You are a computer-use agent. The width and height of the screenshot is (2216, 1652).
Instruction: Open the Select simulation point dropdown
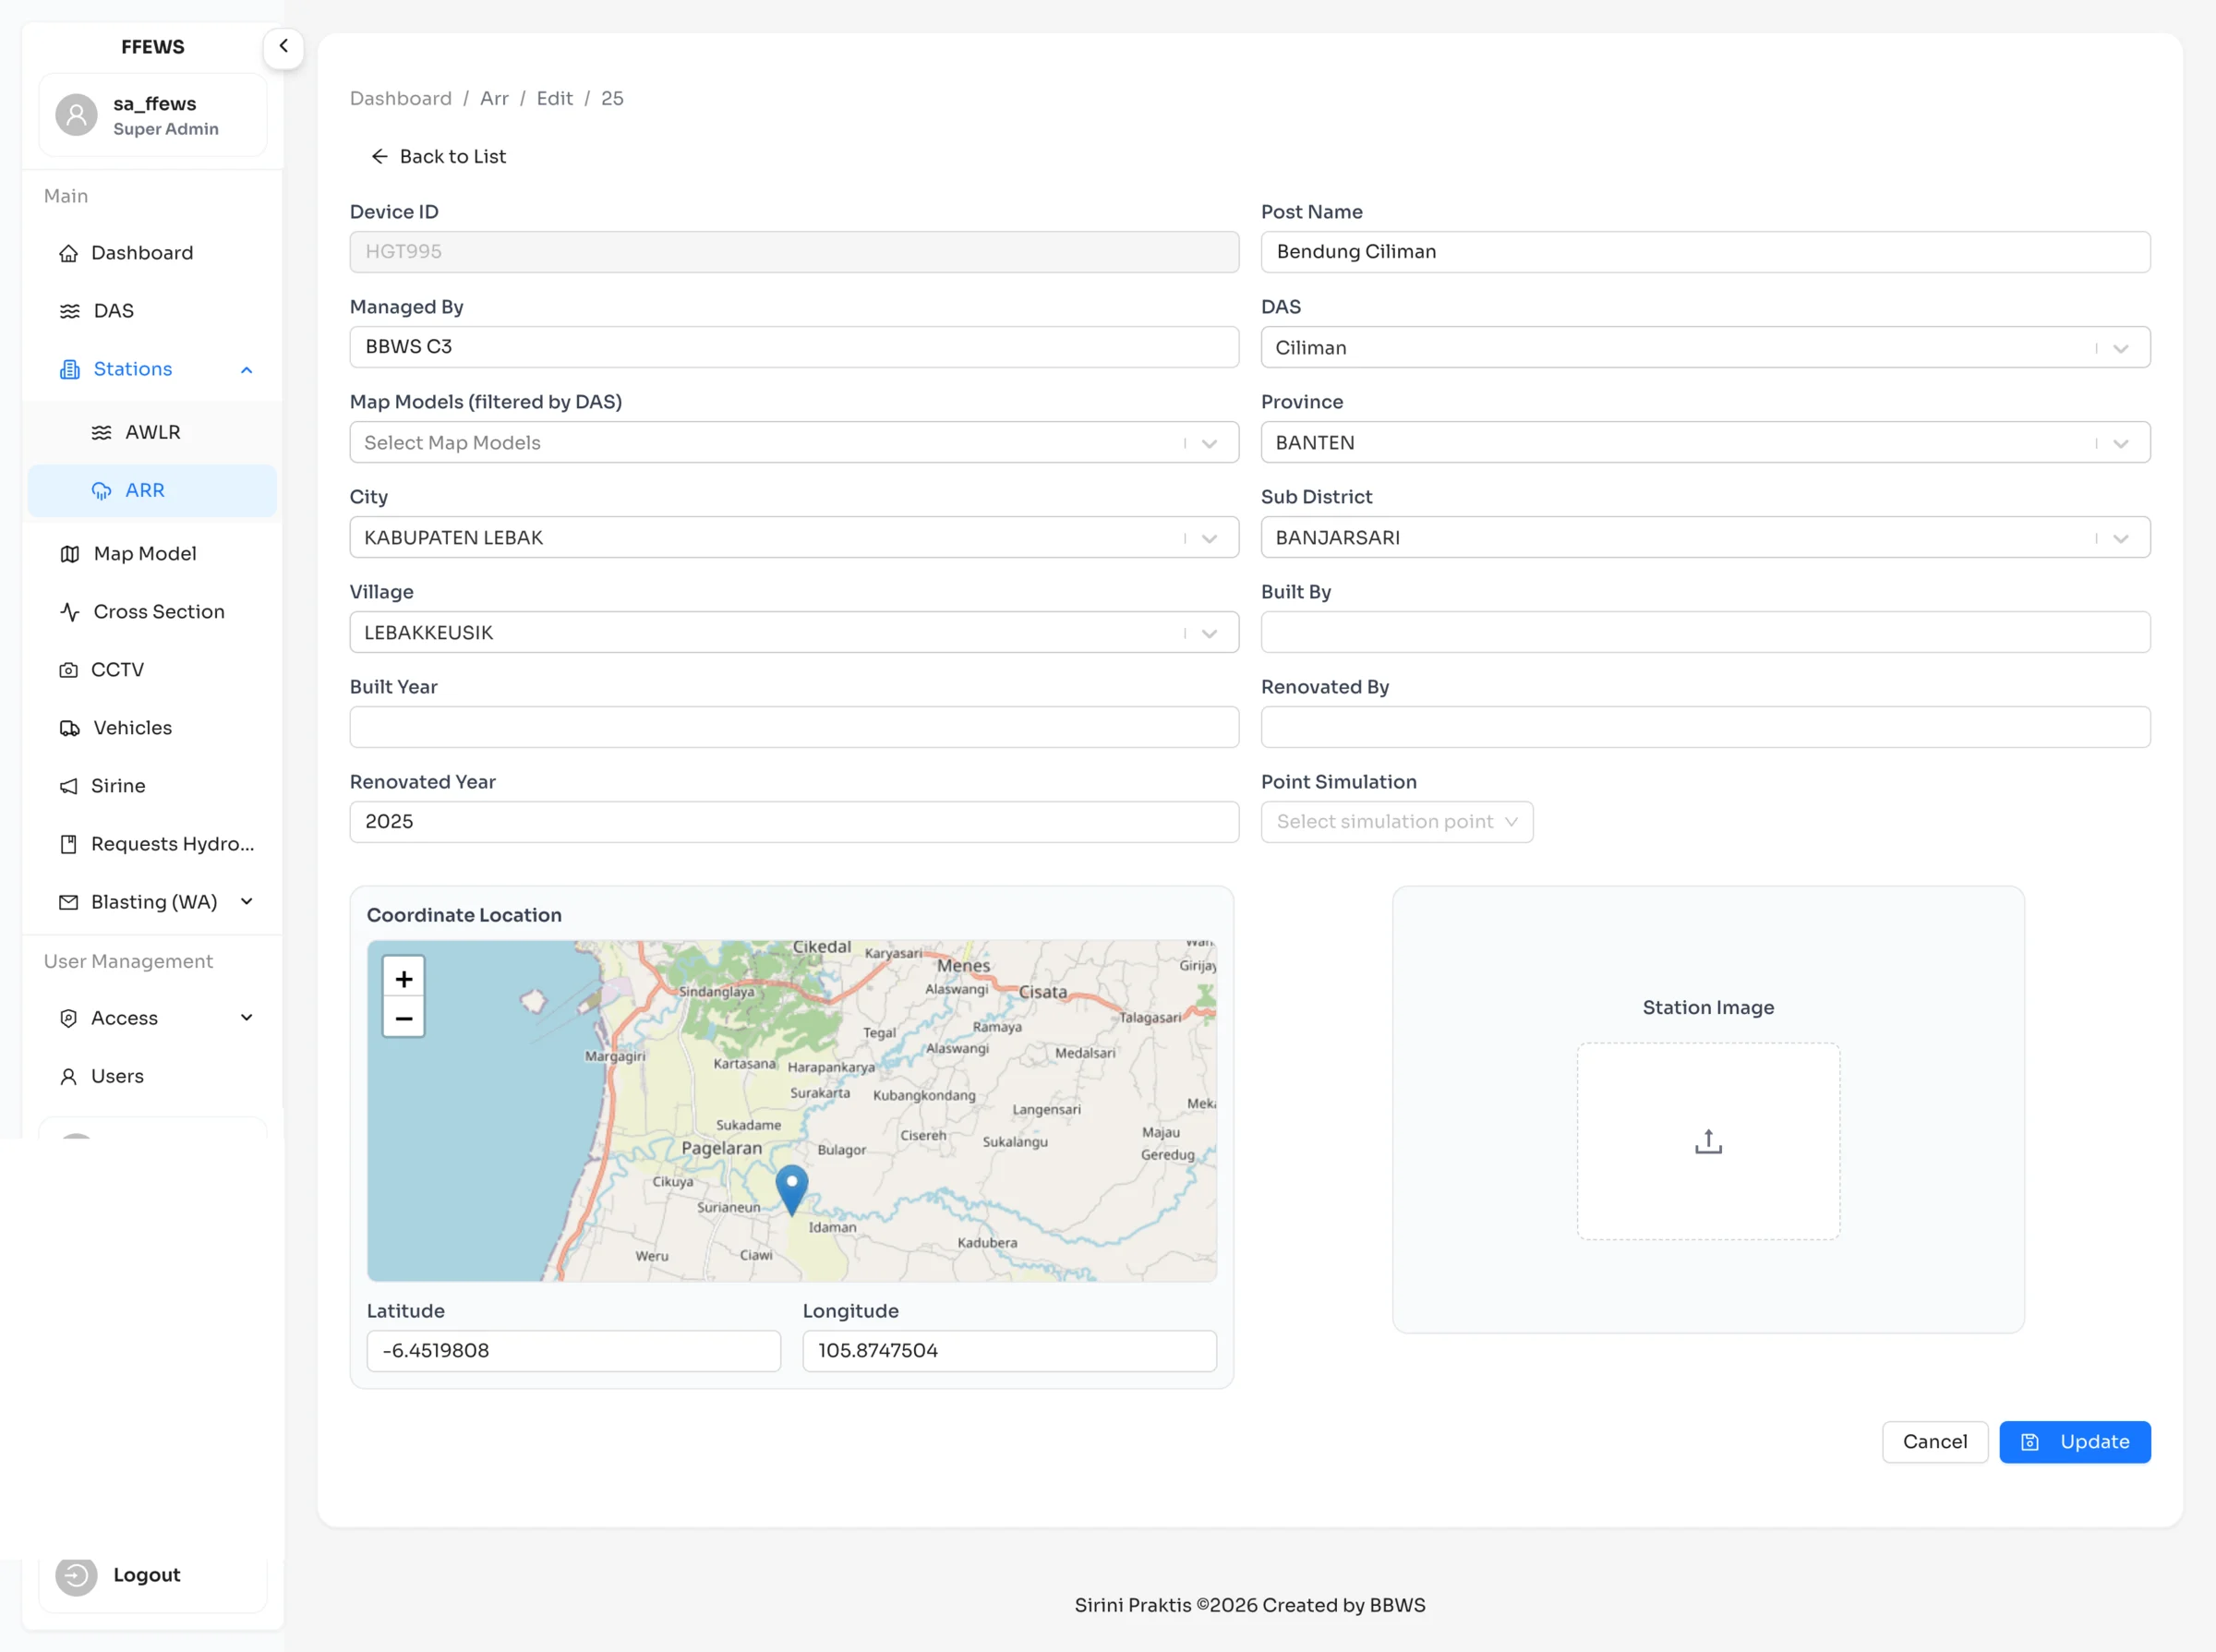pos(1396,822)
